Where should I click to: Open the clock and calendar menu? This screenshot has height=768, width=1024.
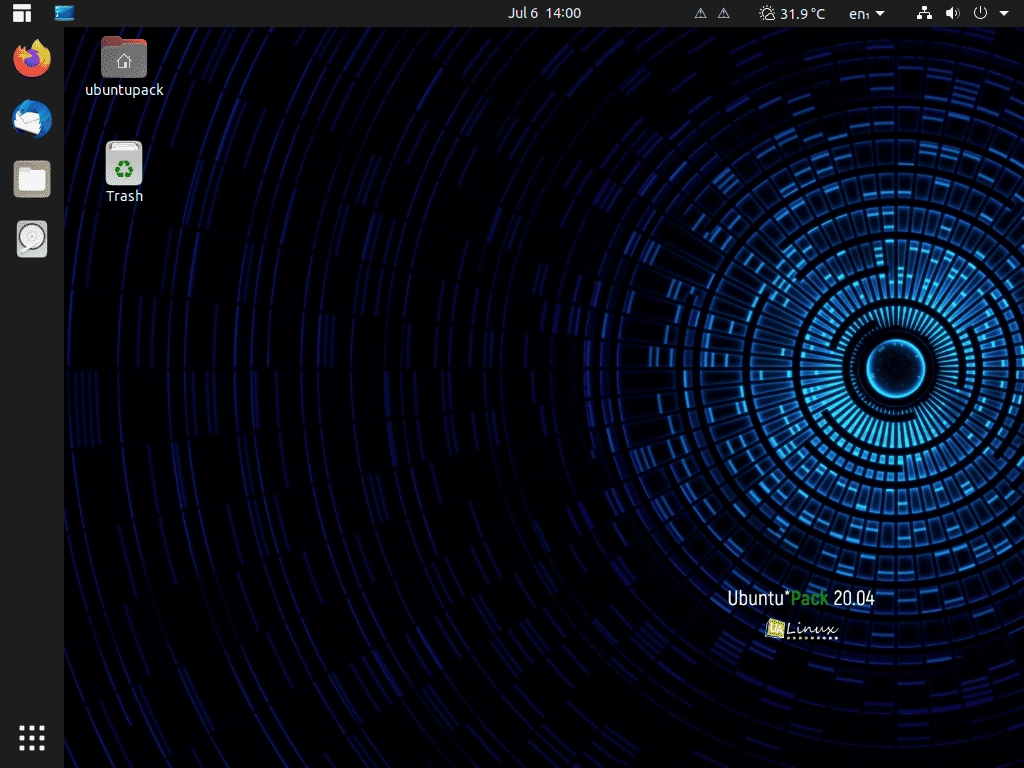(x=544, y=13)
